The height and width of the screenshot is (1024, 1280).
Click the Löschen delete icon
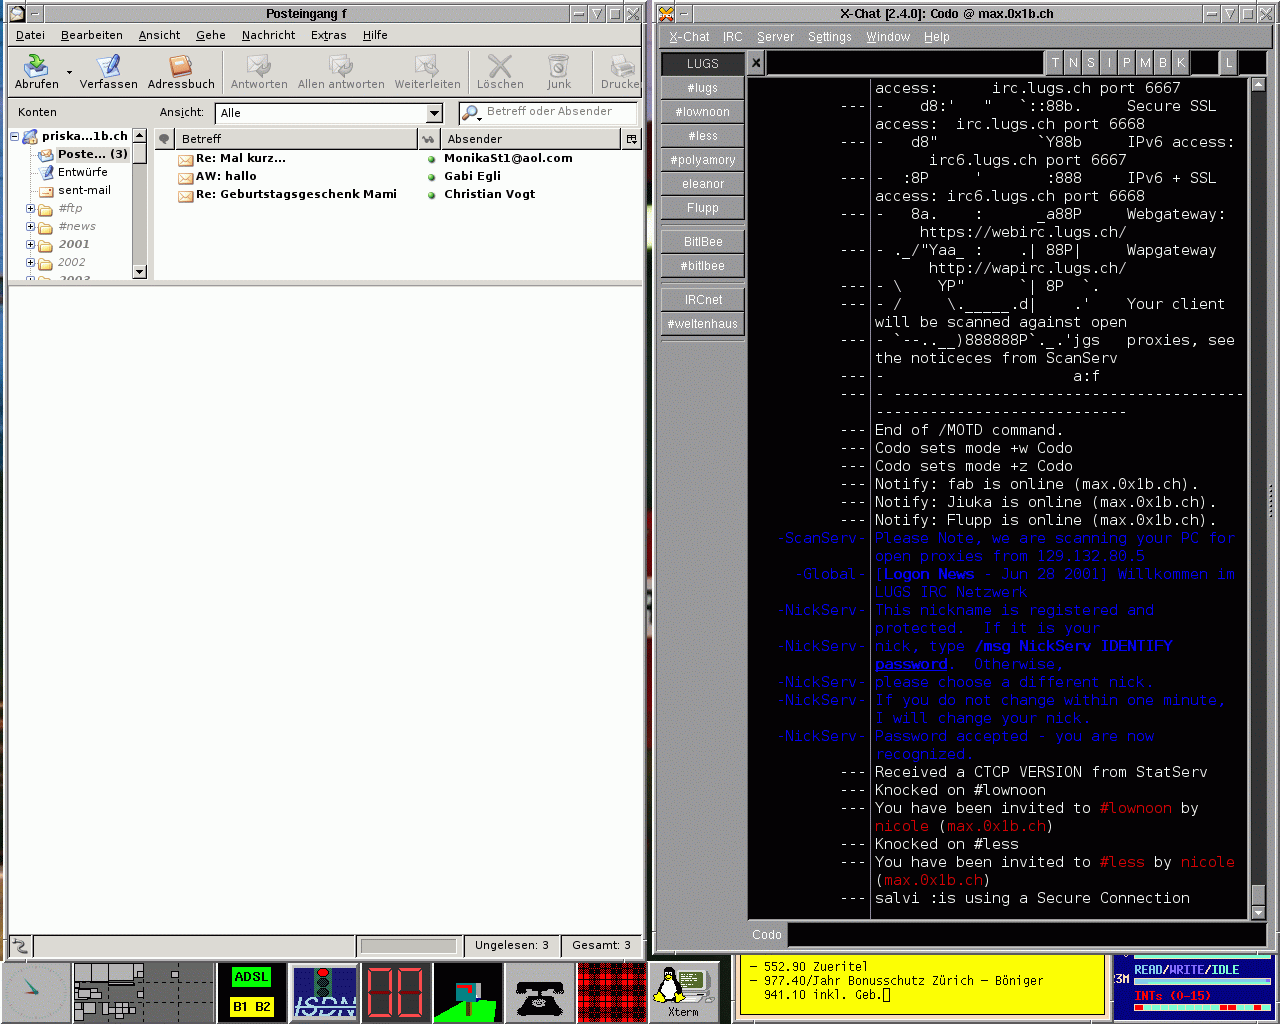point(500,71)
